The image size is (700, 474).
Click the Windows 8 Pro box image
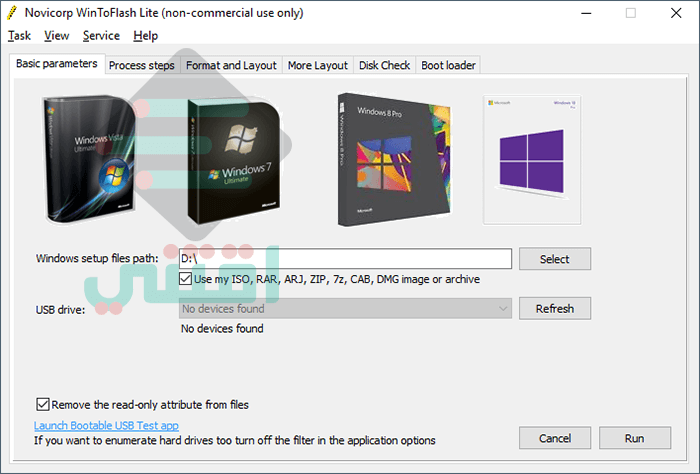394,159
